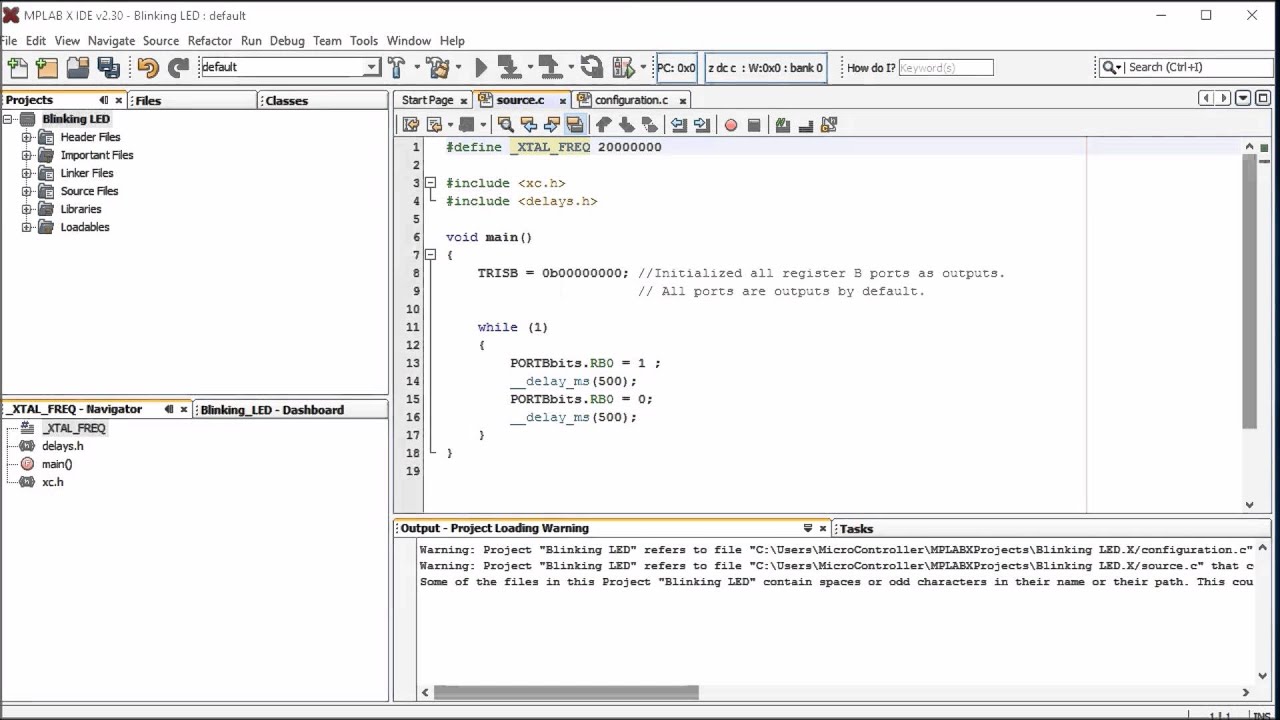Click Clean and Build hammer-broom icon
Viewport: 1280px width, 720px height.
click(x=437, y=67)
